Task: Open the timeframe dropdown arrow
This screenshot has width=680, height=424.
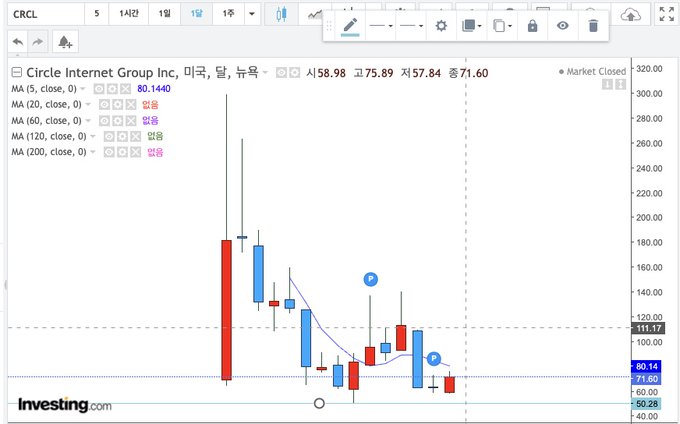Action: click(x=252, y=14)
